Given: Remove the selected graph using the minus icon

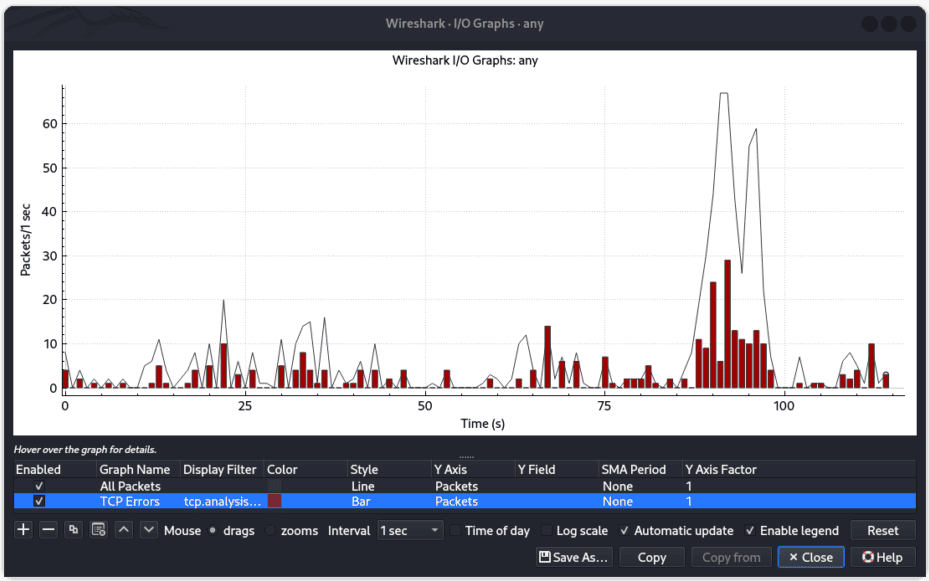Looking at the screenshot, I should pos(48,529).
